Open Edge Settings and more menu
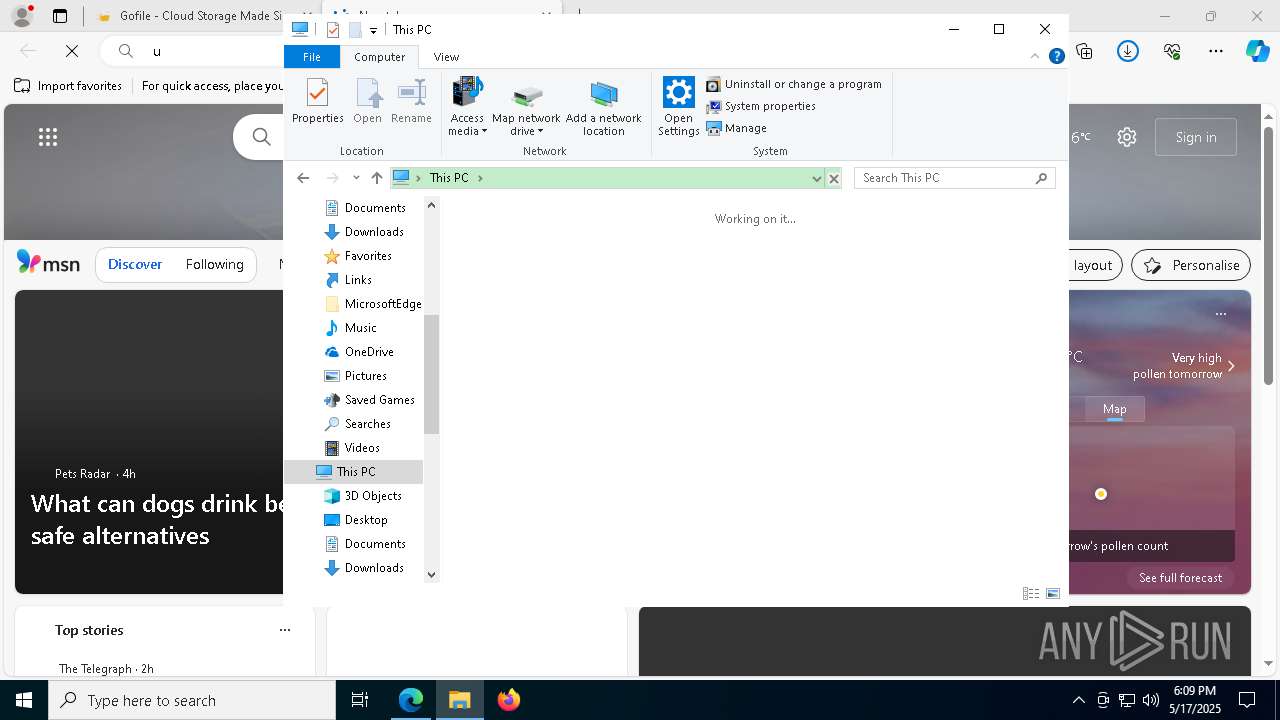The height and width of the screenshot is (720, 1280). click(x=1216, y=51)
